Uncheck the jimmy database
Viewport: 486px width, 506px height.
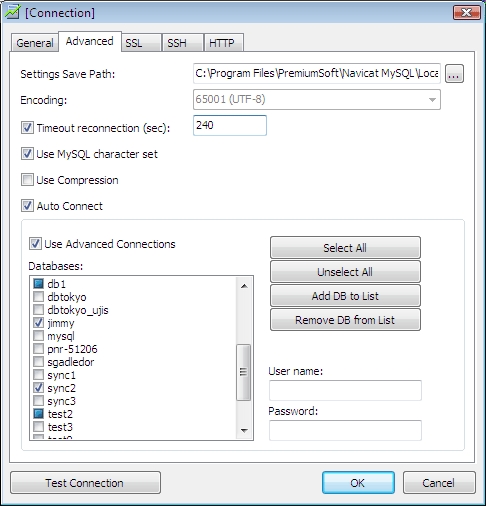coord(38,322)
